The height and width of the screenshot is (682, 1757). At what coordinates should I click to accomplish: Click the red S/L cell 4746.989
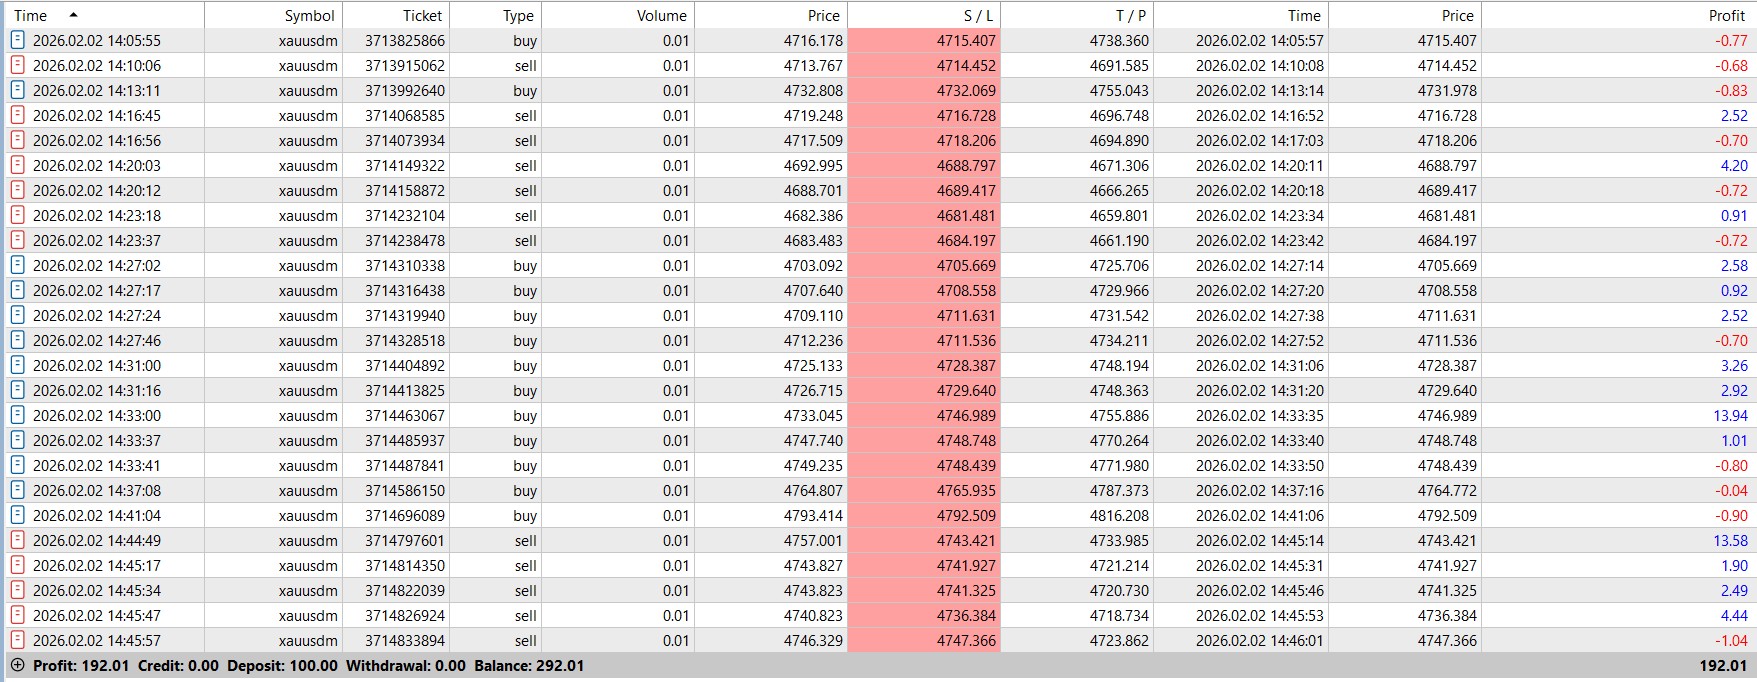(x=965, y=415)
